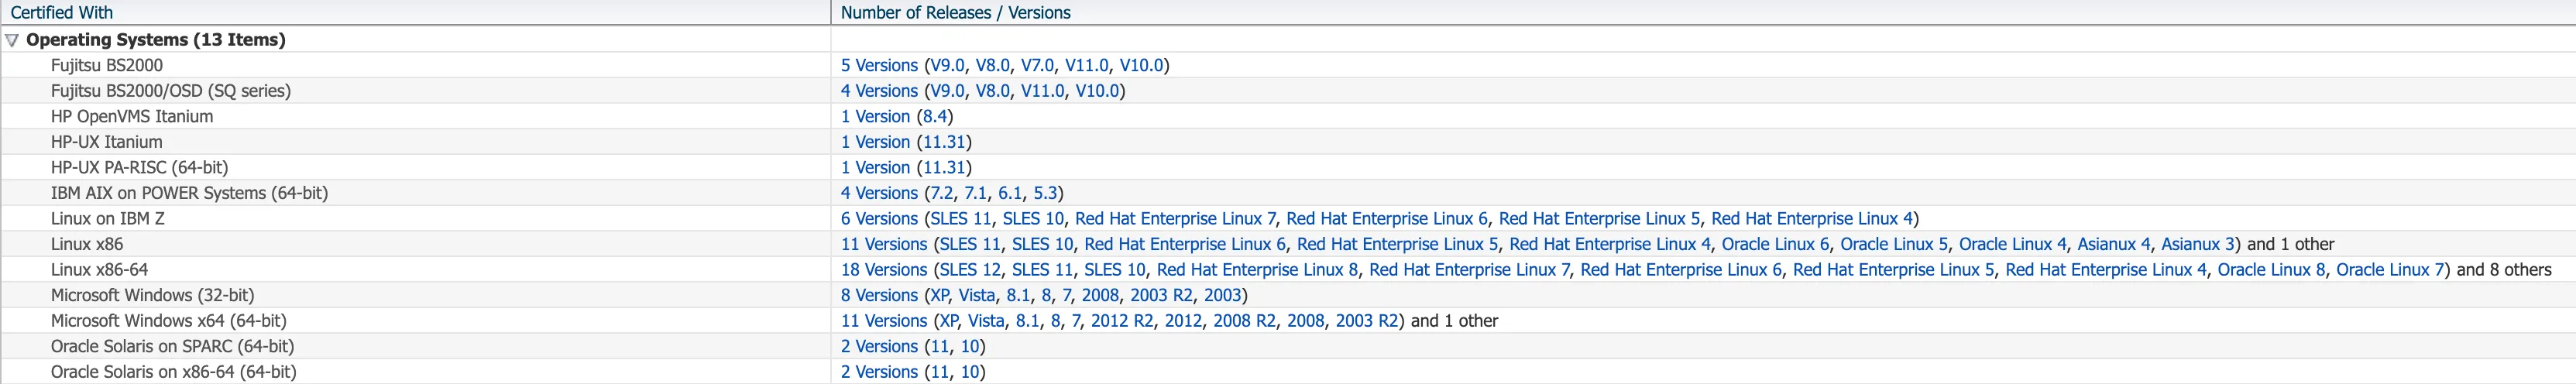Select the Linux x86-64 row label

(x=99, y=270)
